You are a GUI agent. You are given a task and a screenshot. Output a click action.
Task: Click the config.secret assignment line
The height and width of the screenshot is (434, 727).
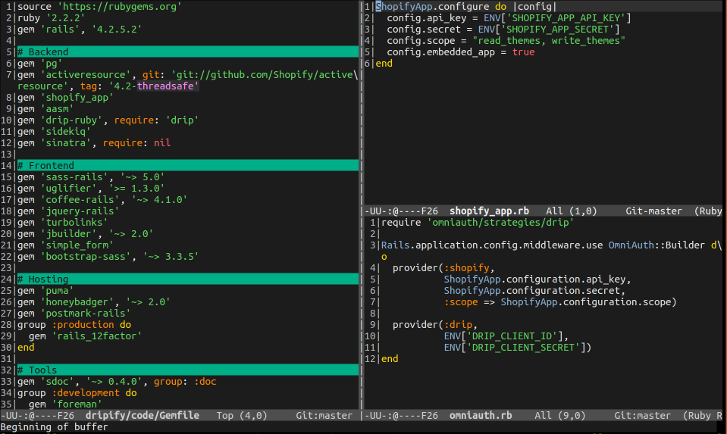(503, 29)
